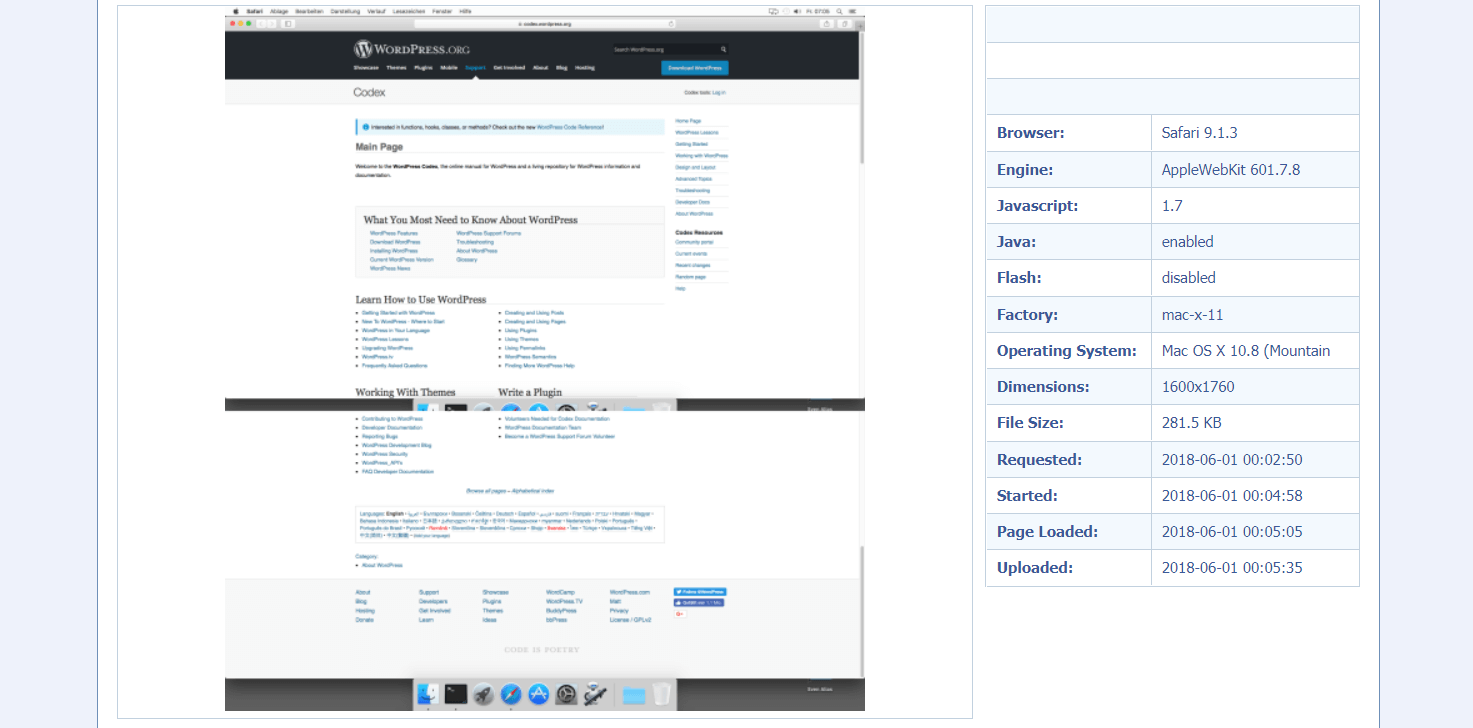Viewport: 1473px width, 728px height.
Task: Select Showcase in the WordPress top navigation
Action: 366,68
